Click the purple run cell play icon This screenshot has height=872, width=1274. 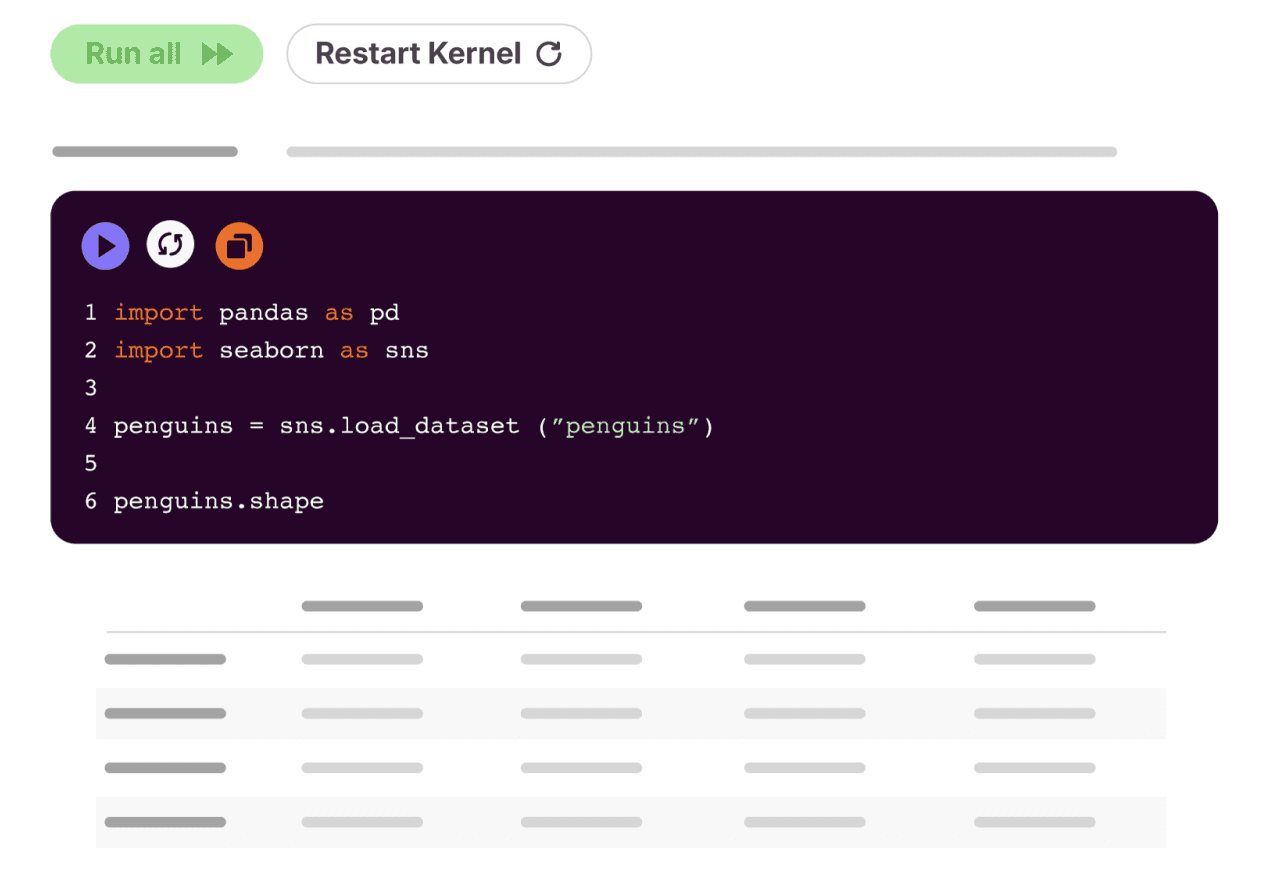pyautogui.click(x=105, y=246)
